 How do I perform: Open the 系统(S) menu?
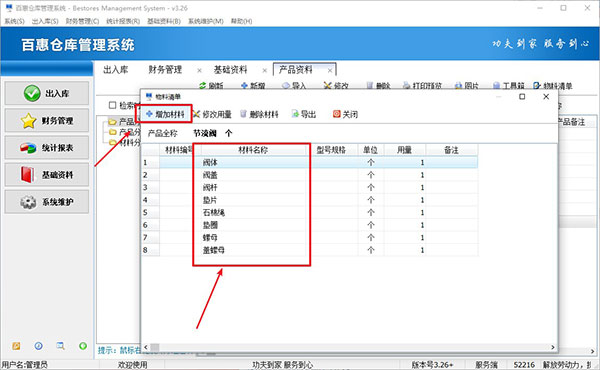click(x=15, y=21)
